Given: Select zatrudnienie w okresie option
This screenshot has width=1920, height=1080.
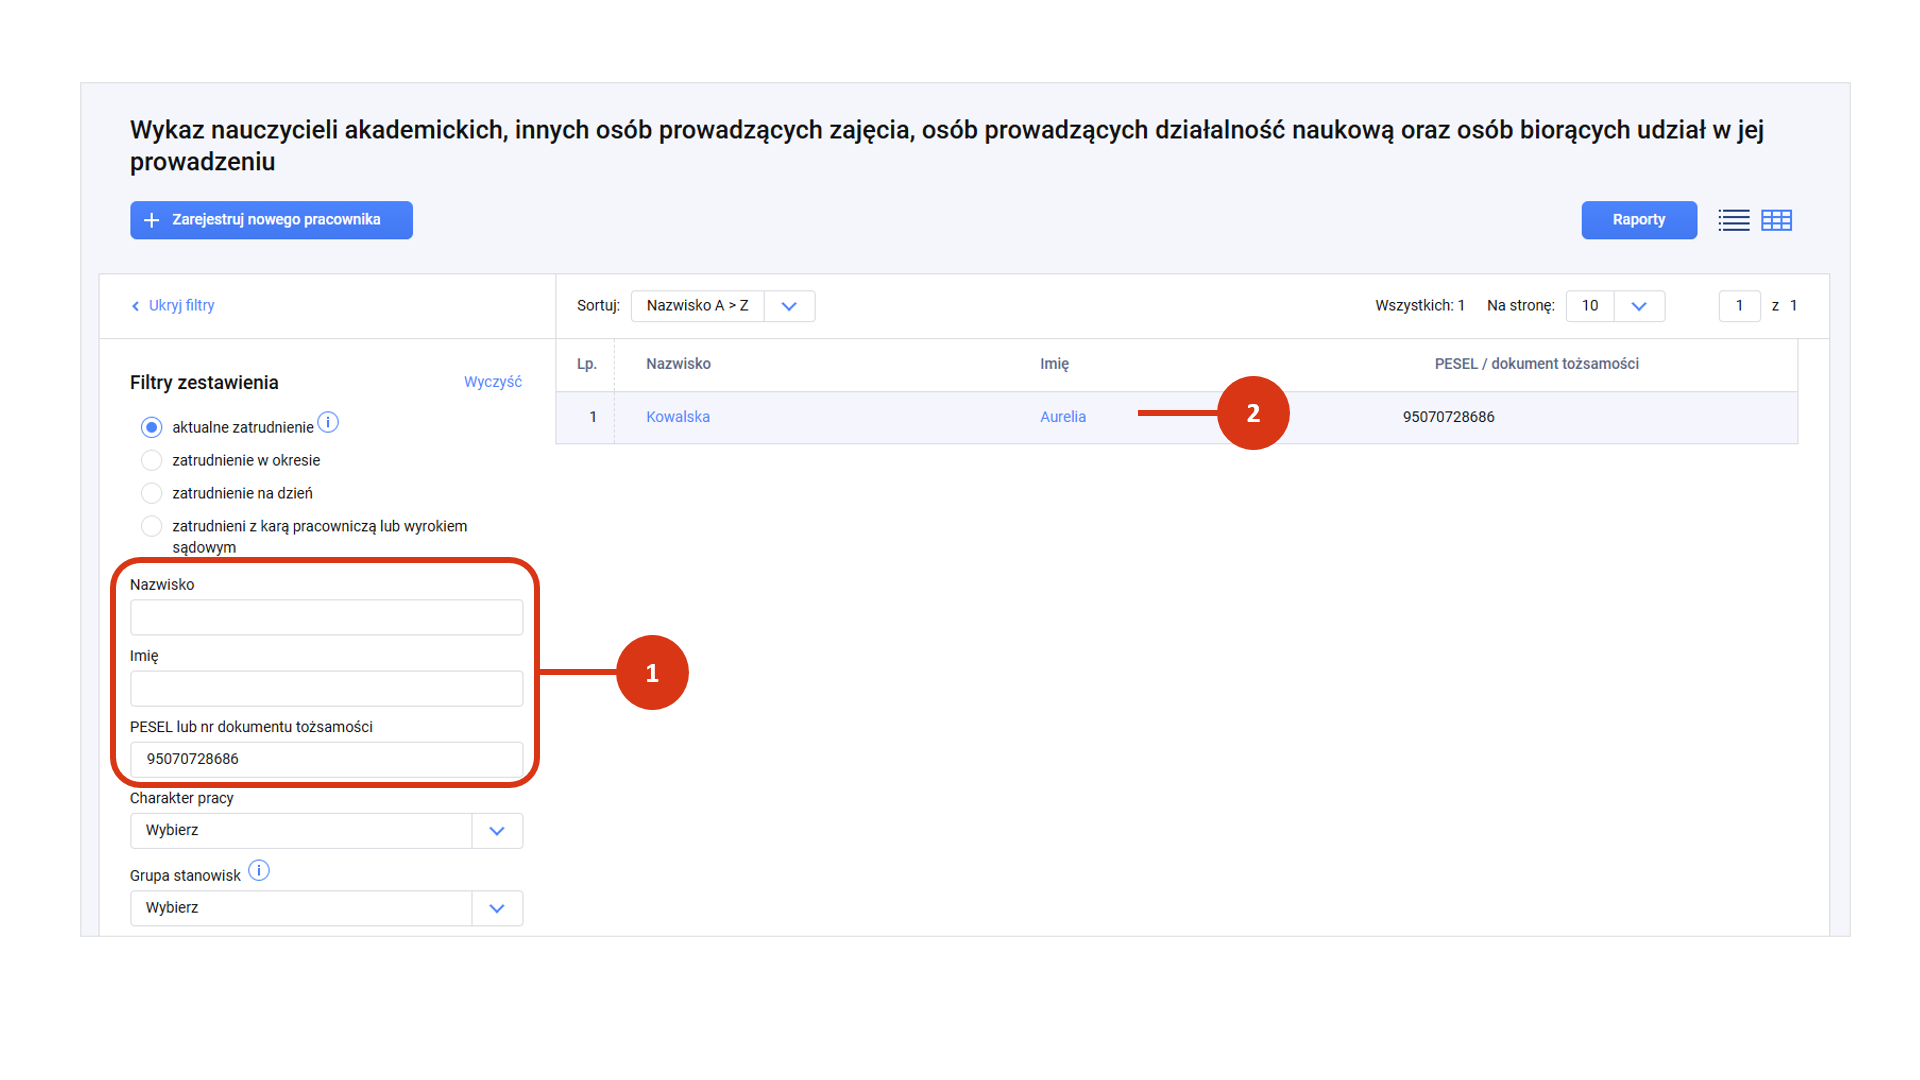Looking at the screenshot, I should coord(151,461).
